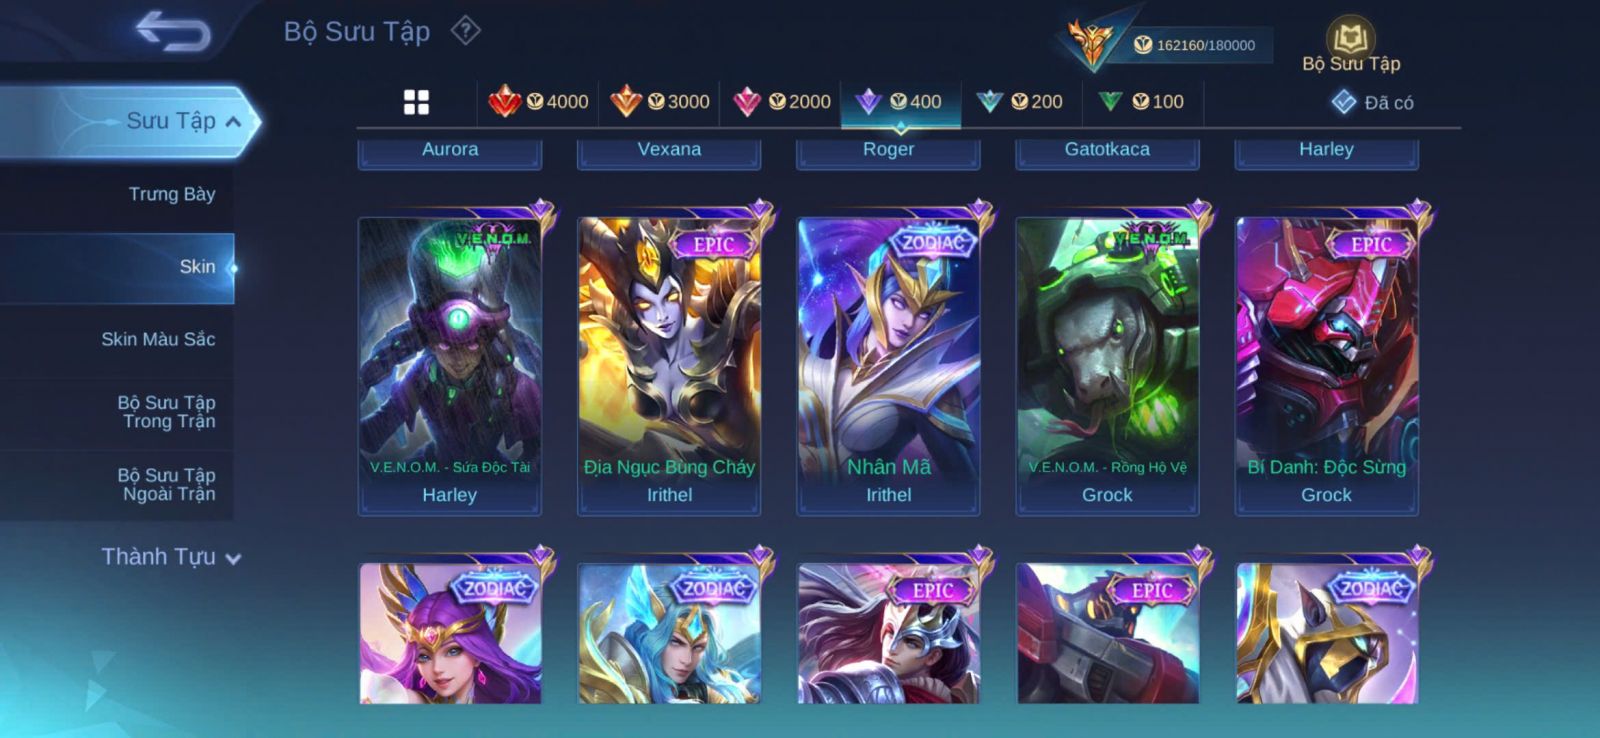Open the help question mark icon

point(465,31)
